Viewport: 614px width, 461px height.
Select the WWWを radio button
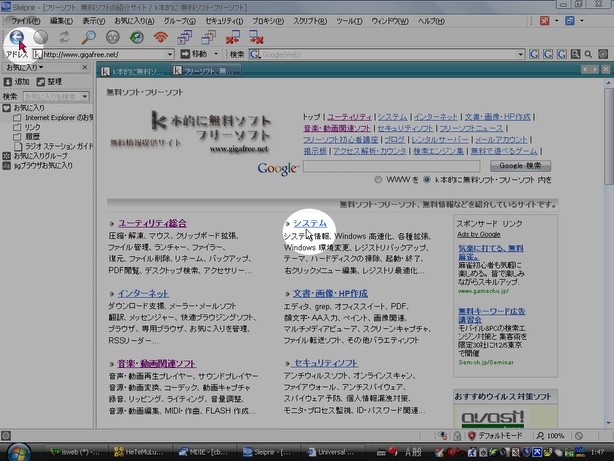click(378, 180)
